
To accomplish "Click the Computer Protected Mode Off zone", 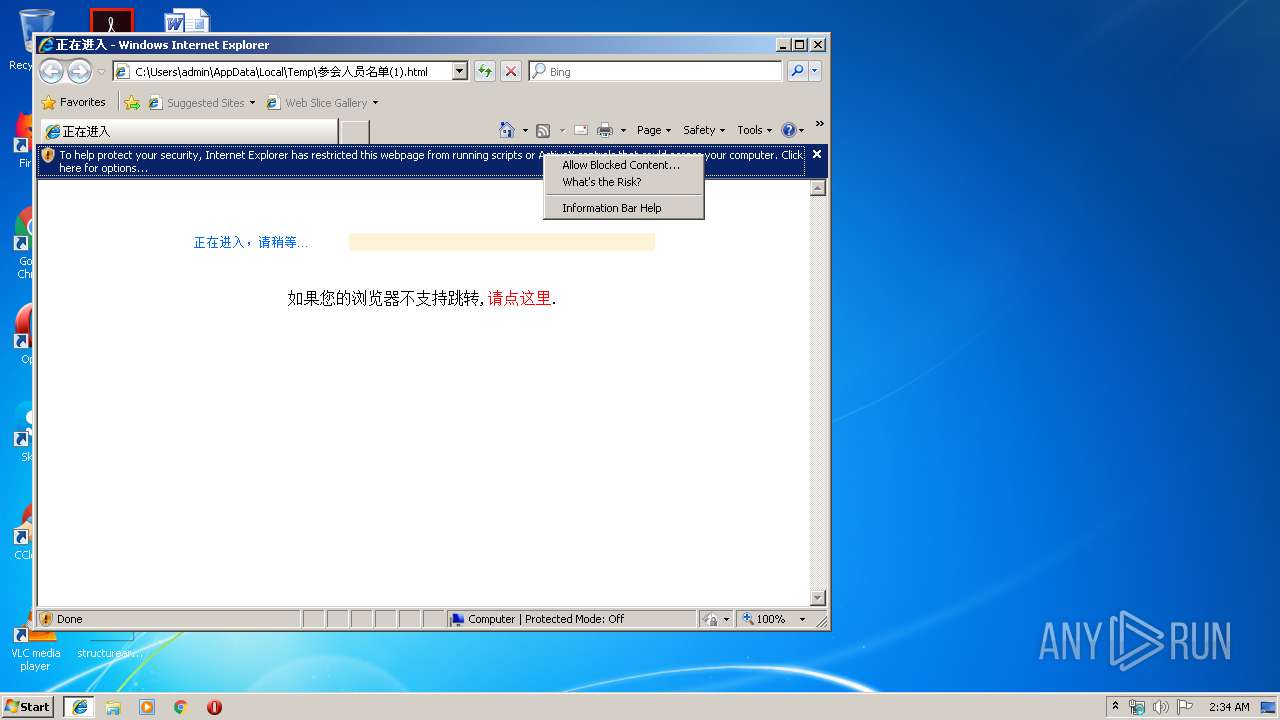I will click(571, 619).
